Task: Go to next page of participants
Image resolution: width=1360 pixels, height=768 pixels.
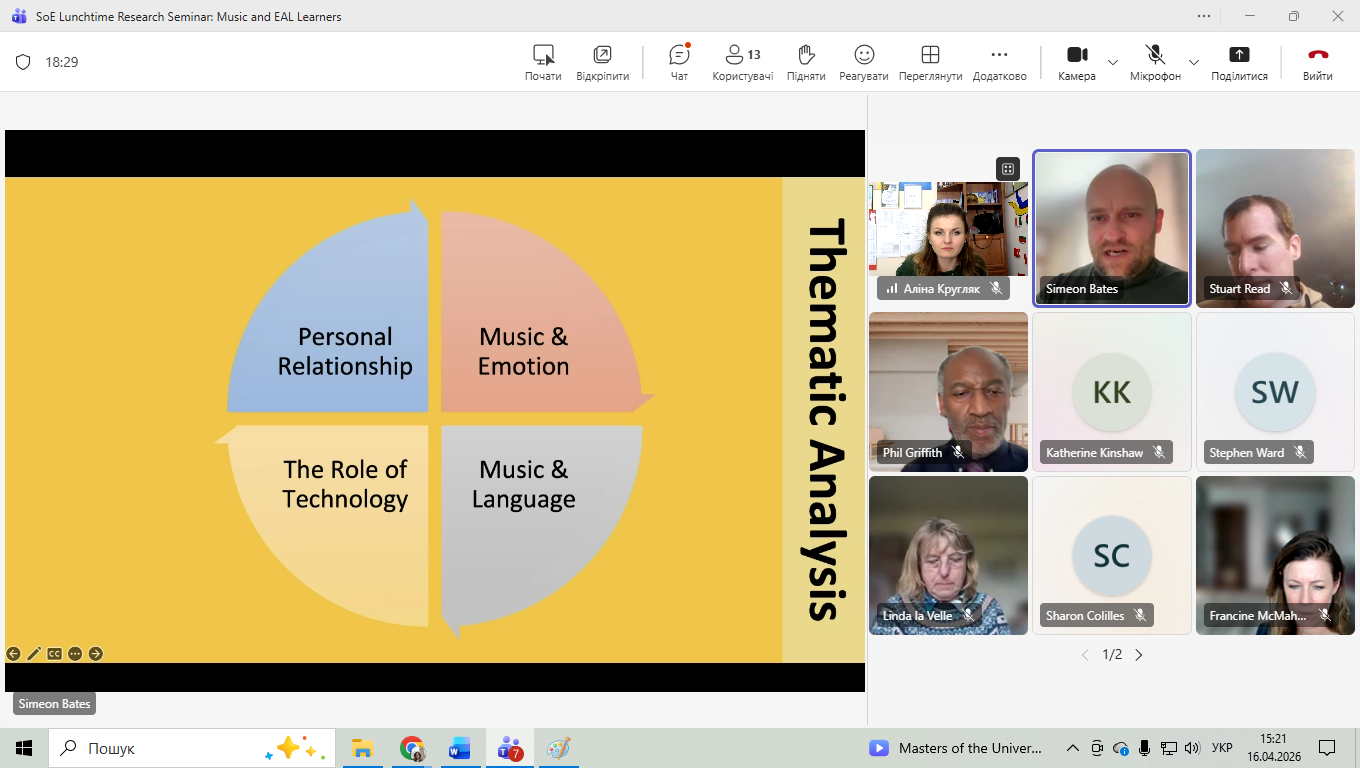Action: 1138,655
